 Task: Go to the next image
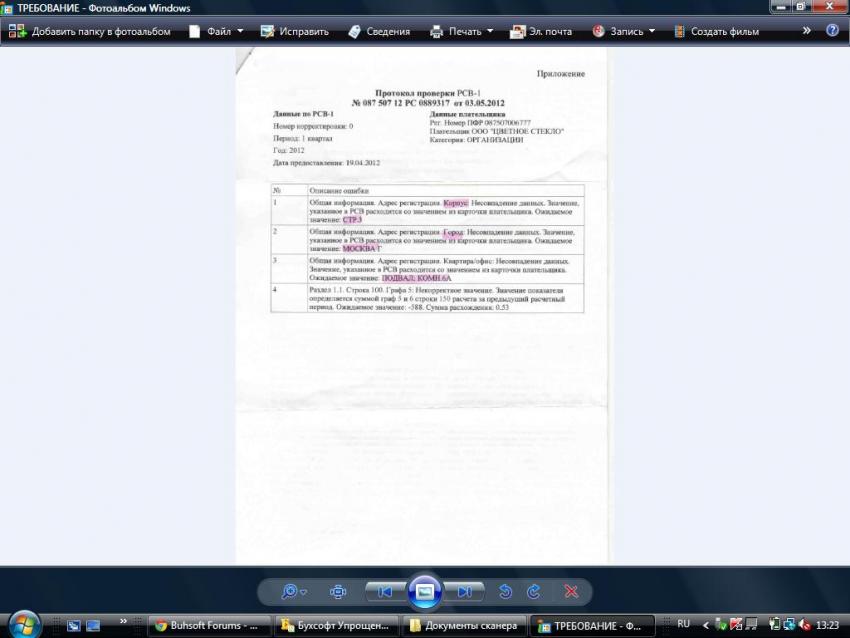tap(465, 591)
